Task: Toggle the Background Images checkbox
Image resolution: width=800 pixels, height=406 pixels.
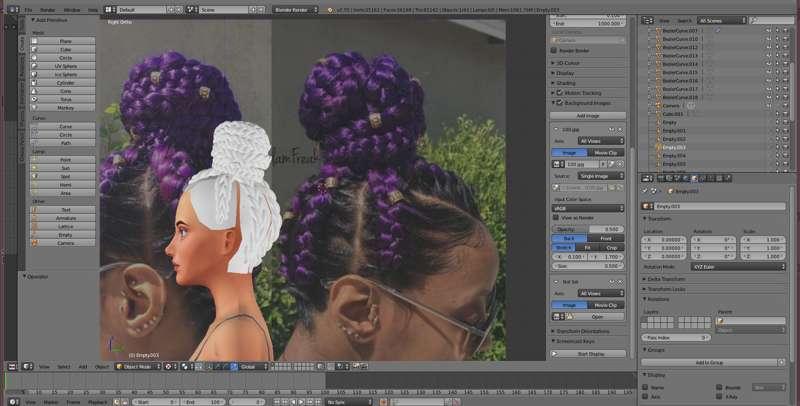Action: tap(560, 103)
